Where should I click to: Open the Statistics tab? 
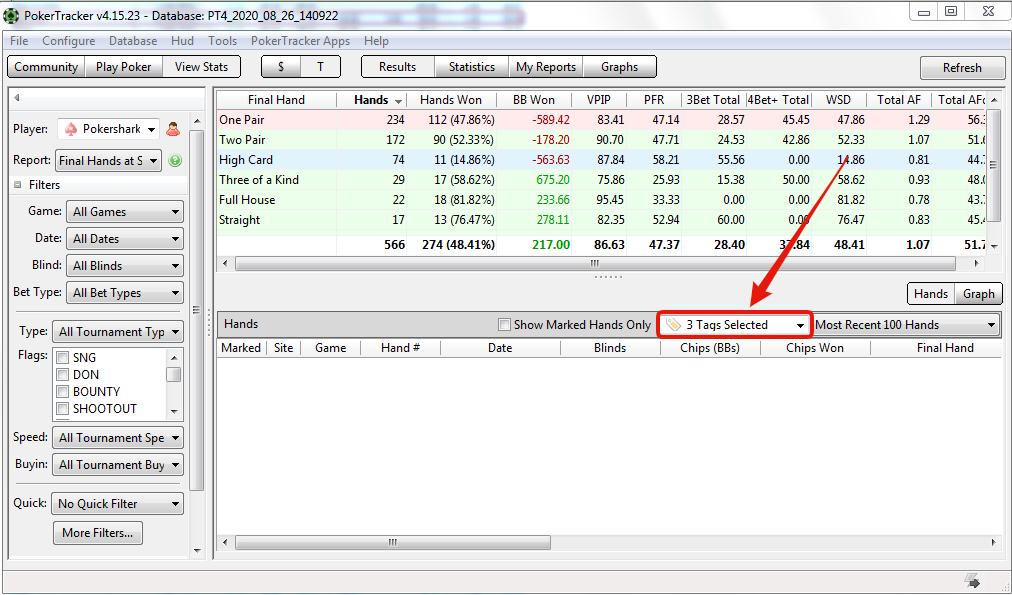(x=472, y=67)
